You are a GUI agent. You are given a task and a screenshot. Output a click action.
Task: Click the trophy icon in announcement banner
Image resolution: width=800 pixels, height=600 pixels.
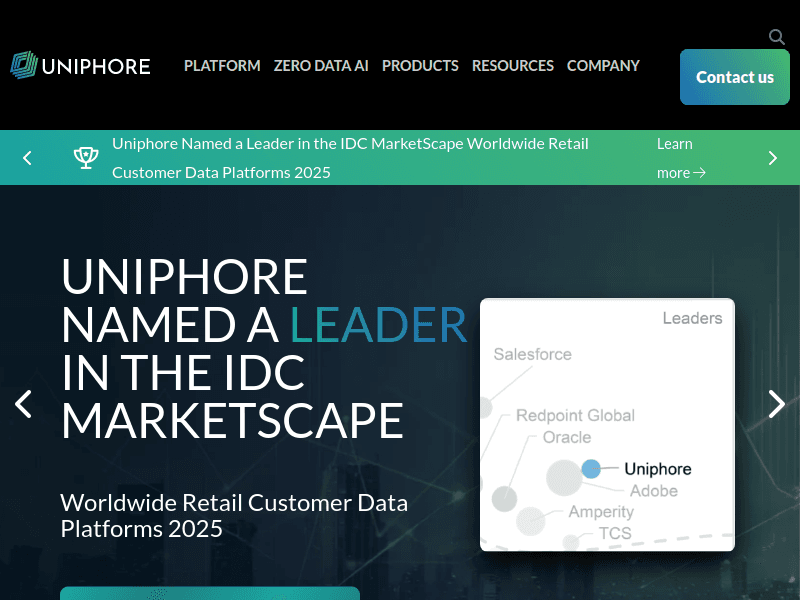86,158
